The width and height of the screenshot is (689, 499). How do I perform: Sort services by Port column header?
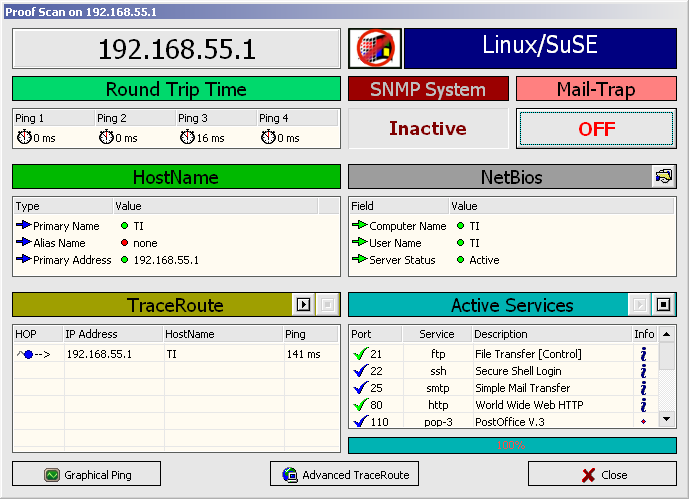(376, 334)
